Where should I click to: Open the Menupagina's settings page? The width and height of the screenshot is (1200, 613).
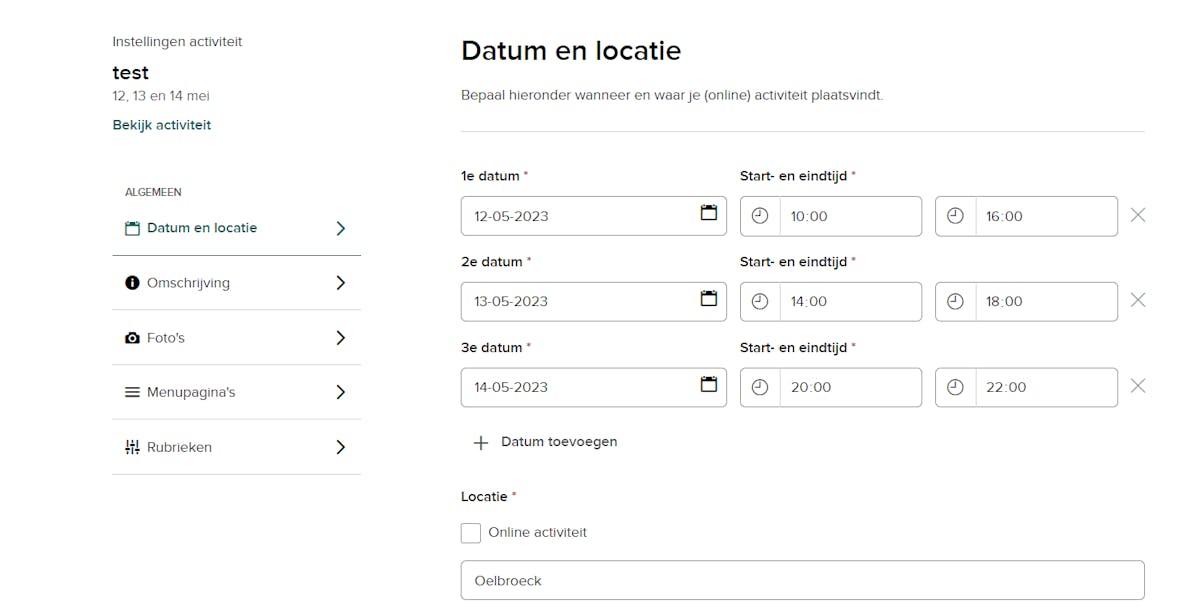190,392
